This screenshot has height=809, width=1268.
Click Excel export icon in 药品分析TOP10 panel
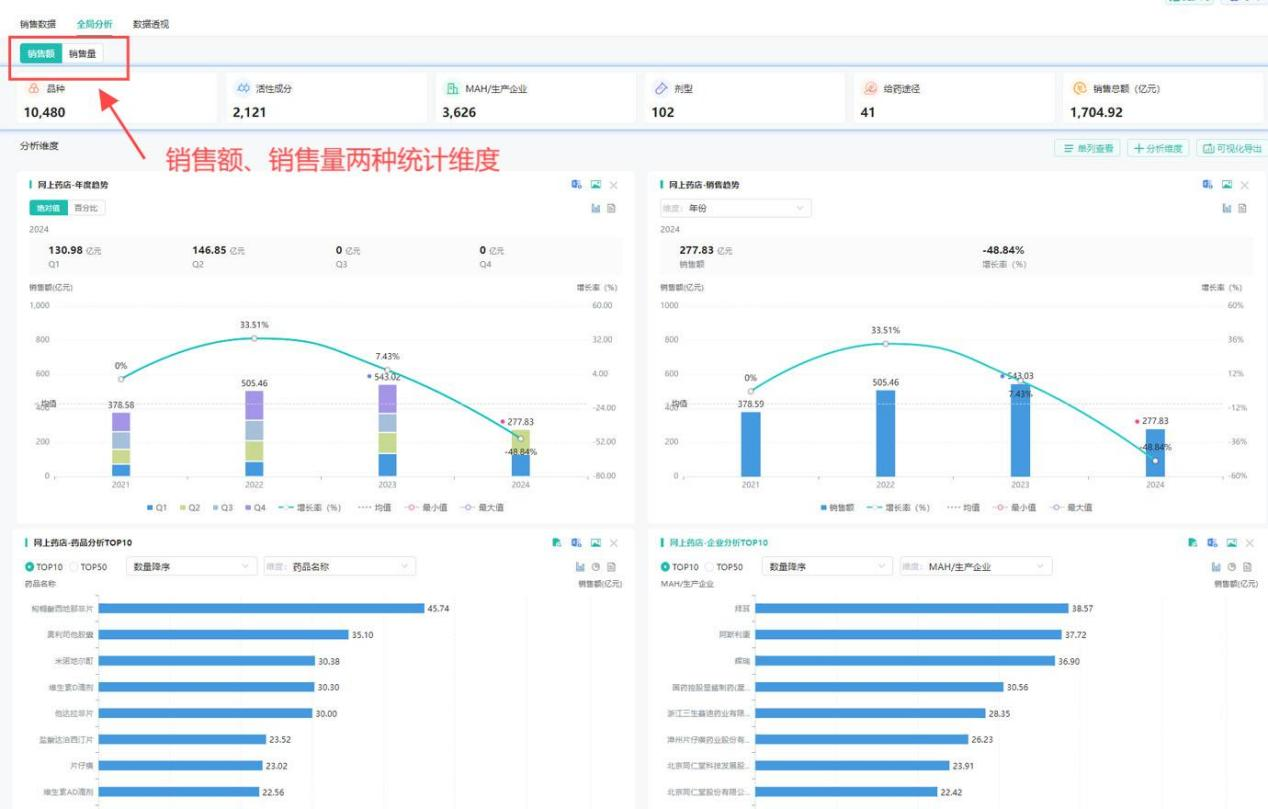pos(558,543)
